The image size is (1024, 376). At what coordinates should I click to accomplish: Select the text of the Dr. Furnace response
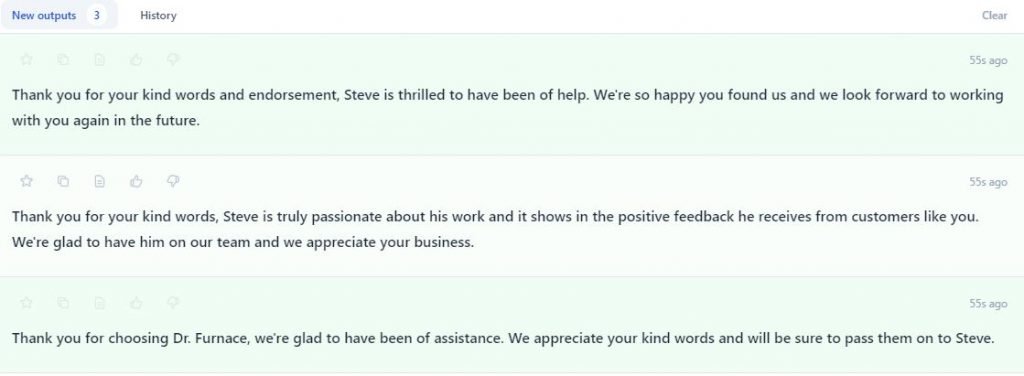(503, 339)
